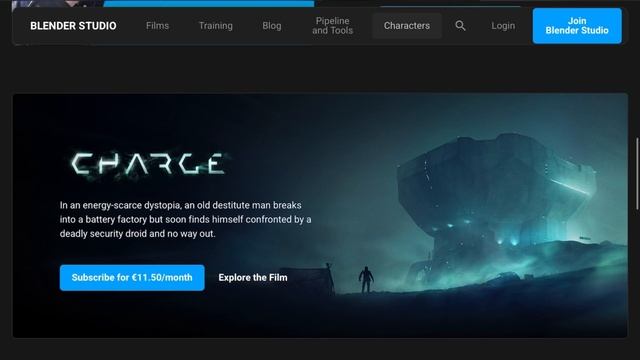Click Join Blender Studio button
This screenshot has height=360, width=640.
coord(577,26)
